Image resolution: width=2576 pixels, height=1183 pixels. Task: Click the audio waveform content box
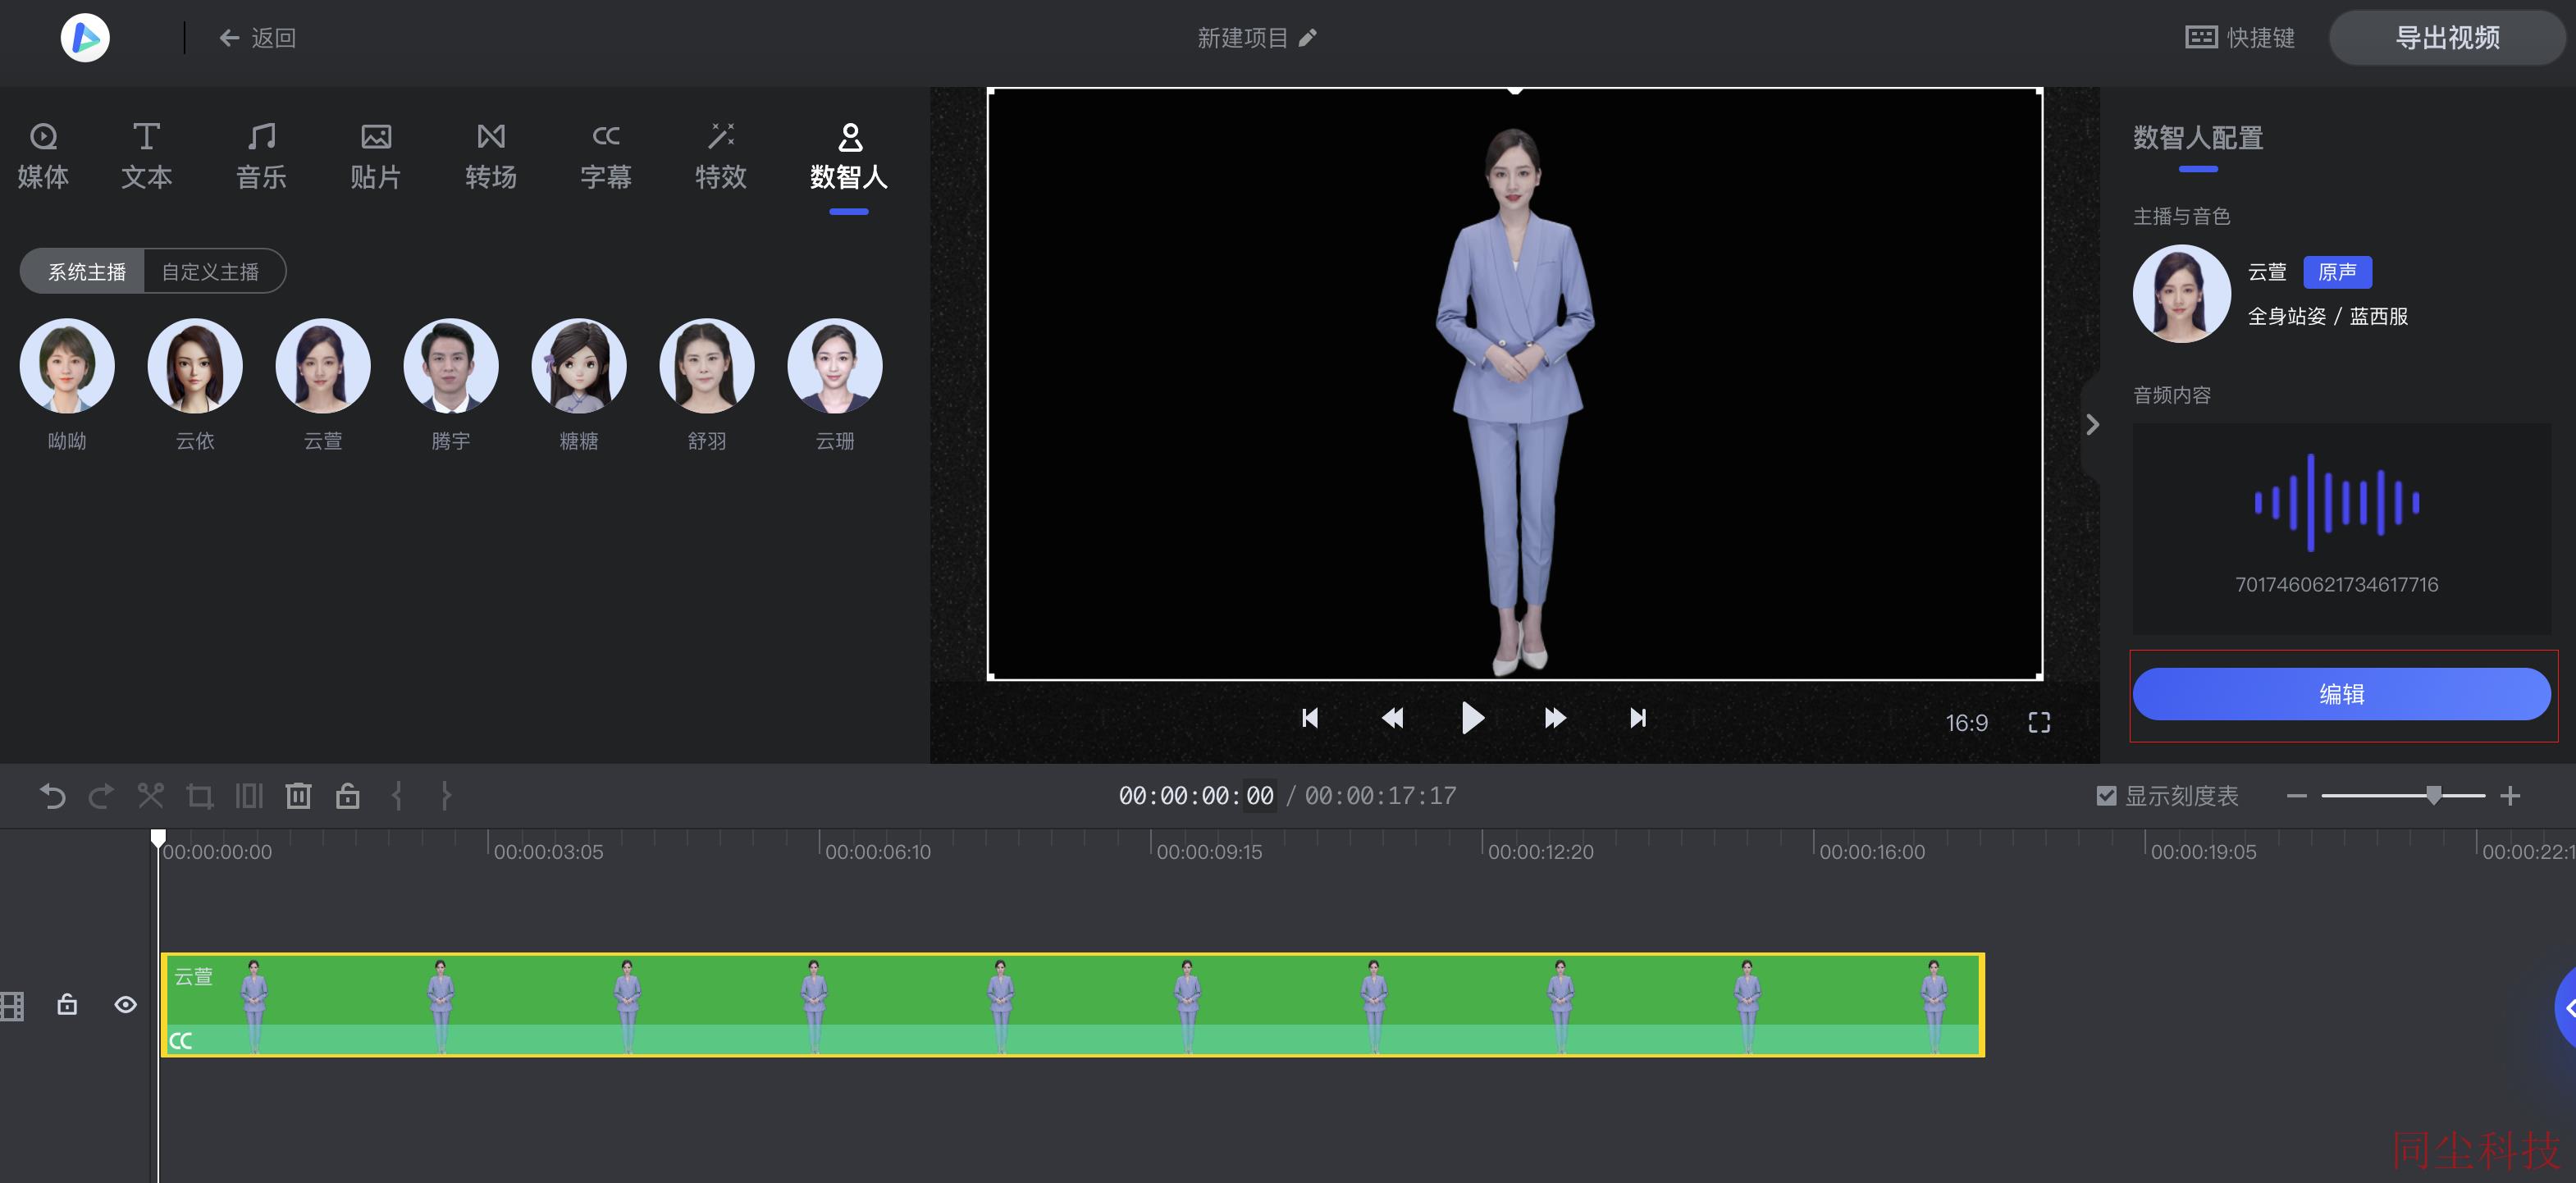point(2341,528)
